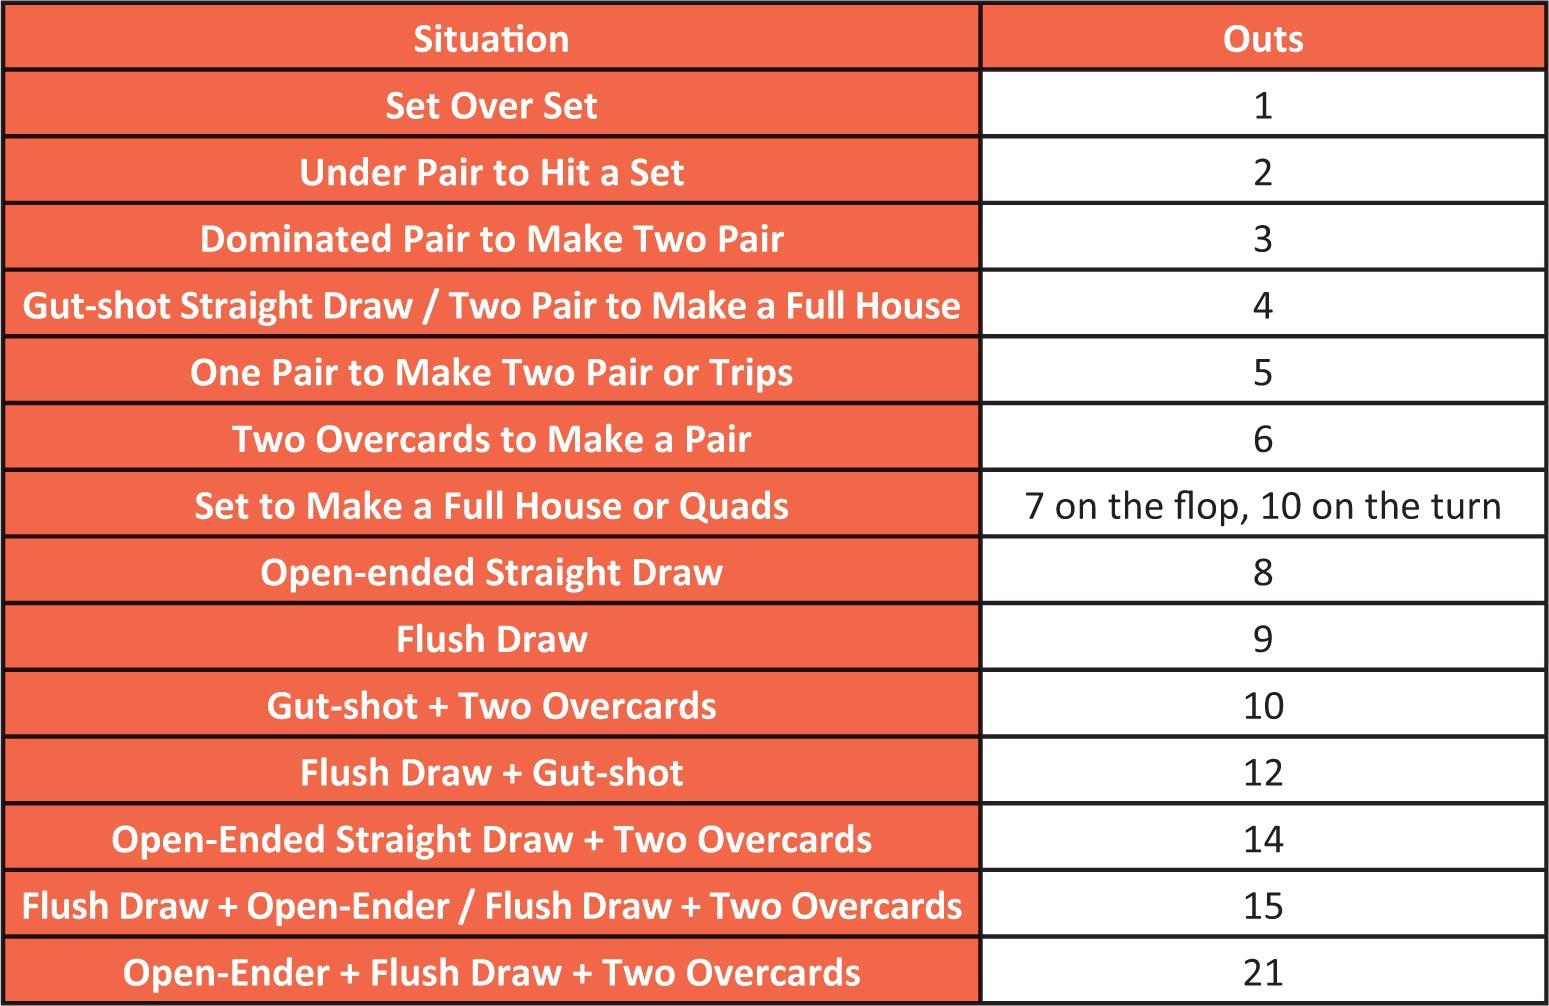Select the Flush Draw situation cell
Image resolution: width=1549 pixels, height=1006 pixels.
click(x=491, y=639)
